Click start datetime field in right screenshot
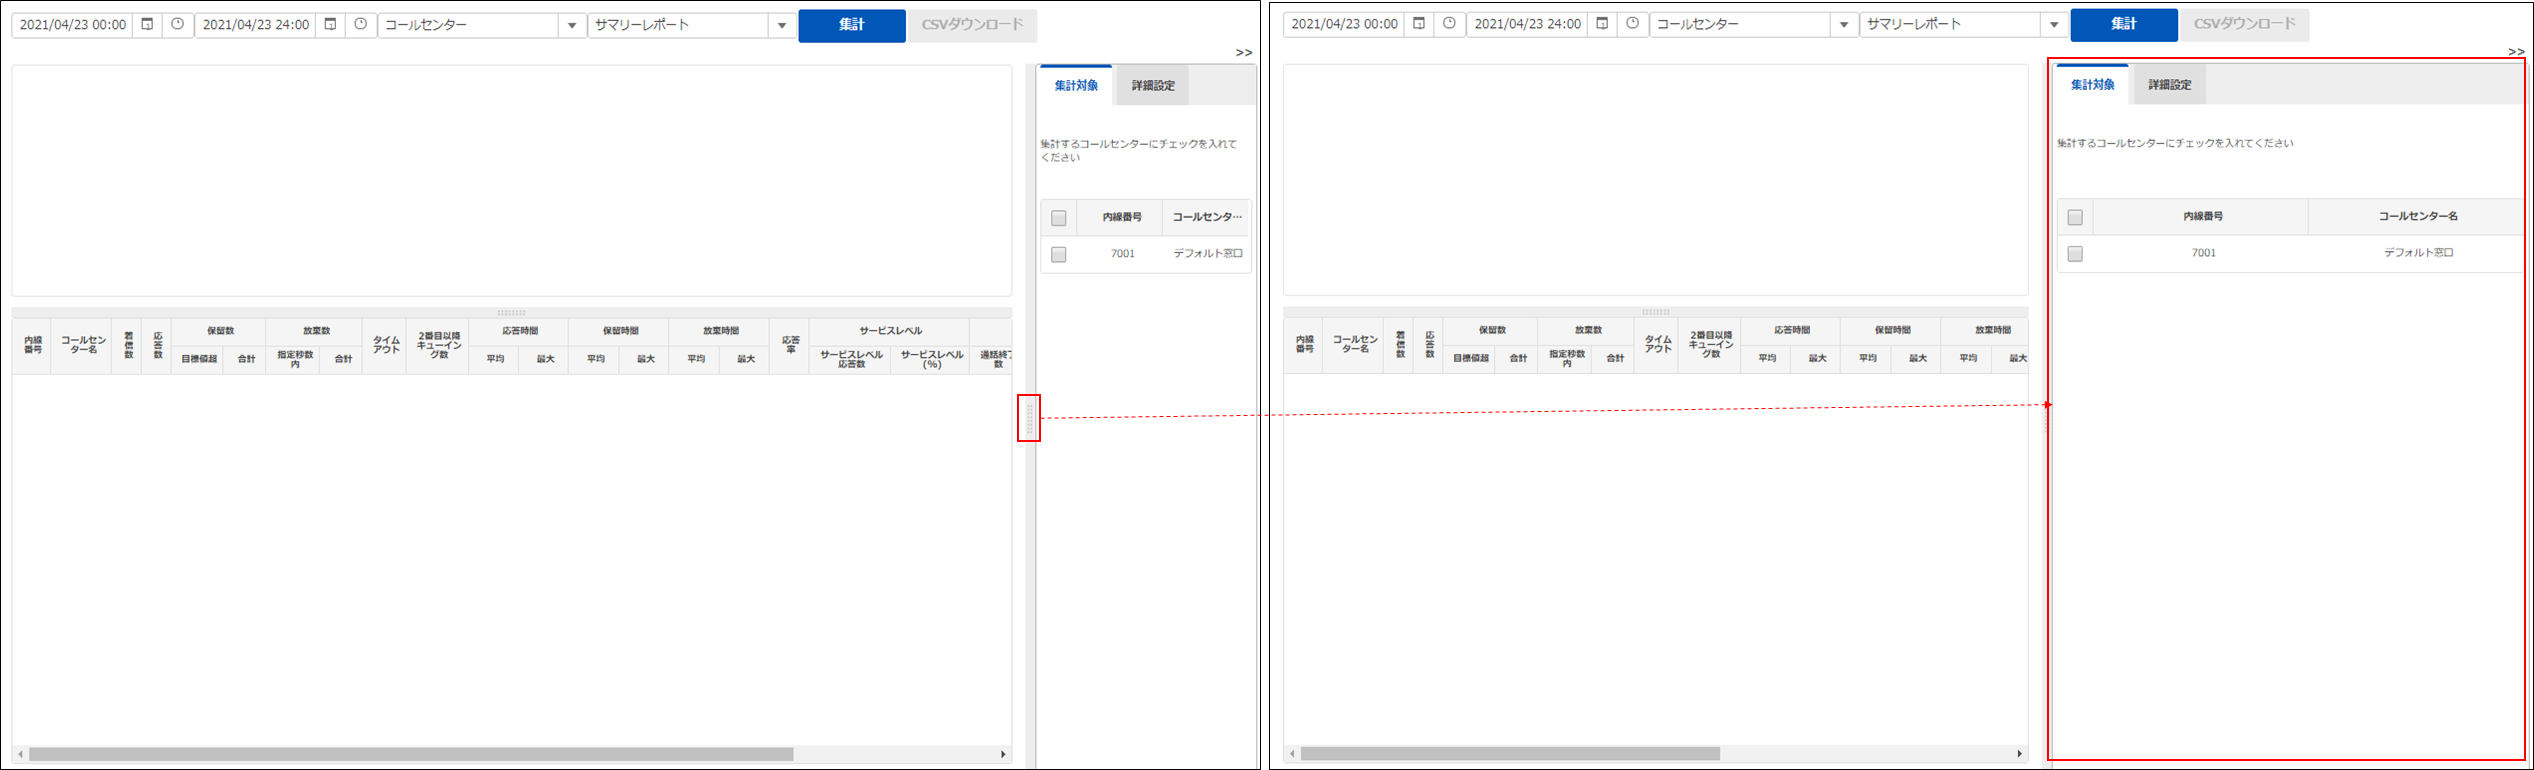The image size is (2534, 770). (1344, 24)
